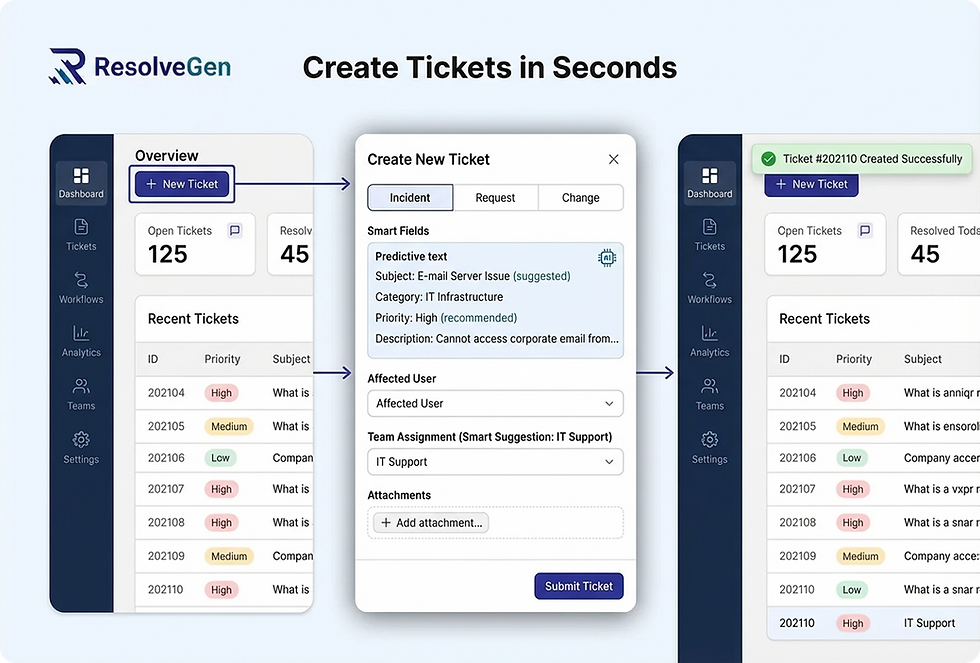Open Dashboard in right panel sidebar
980x663 pixels.
click(709, 182)
